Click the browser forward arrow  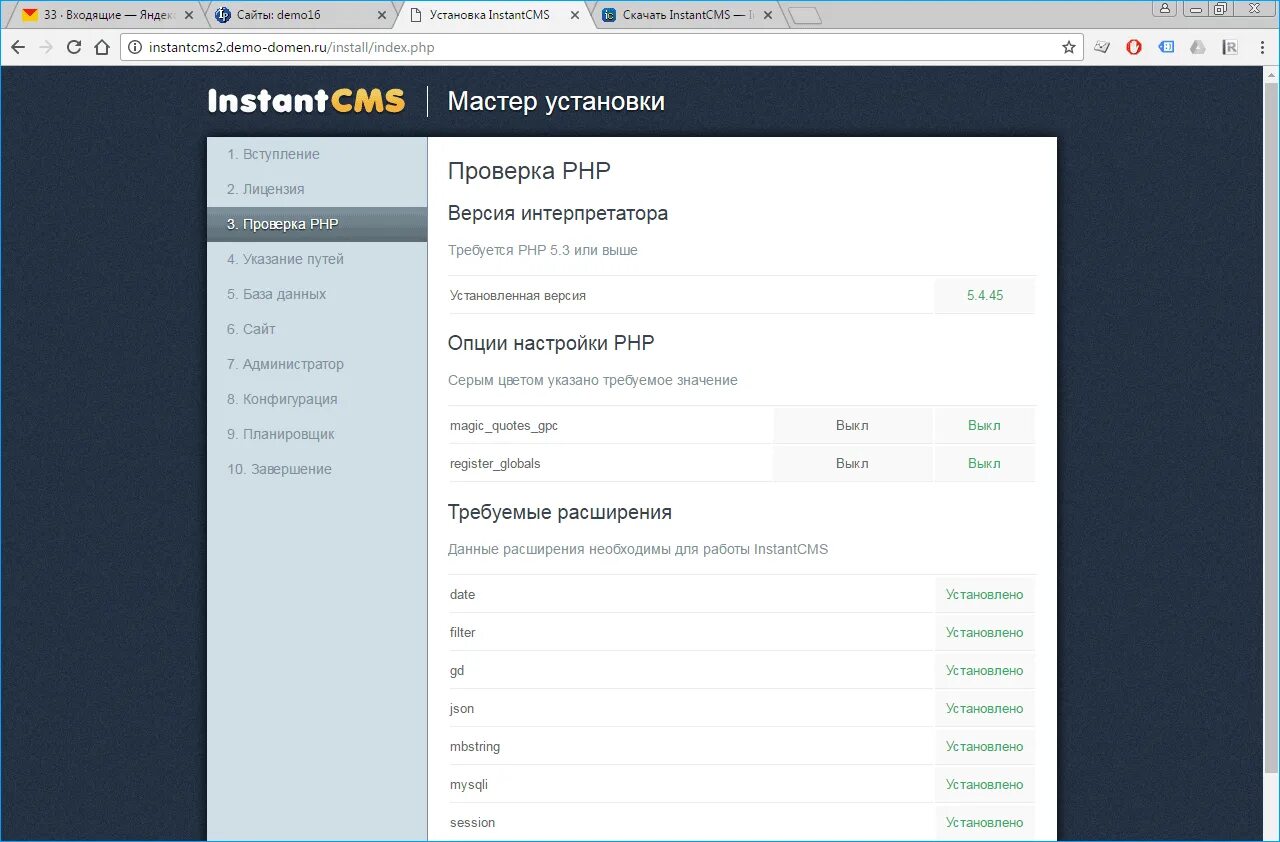pos(45,47)
